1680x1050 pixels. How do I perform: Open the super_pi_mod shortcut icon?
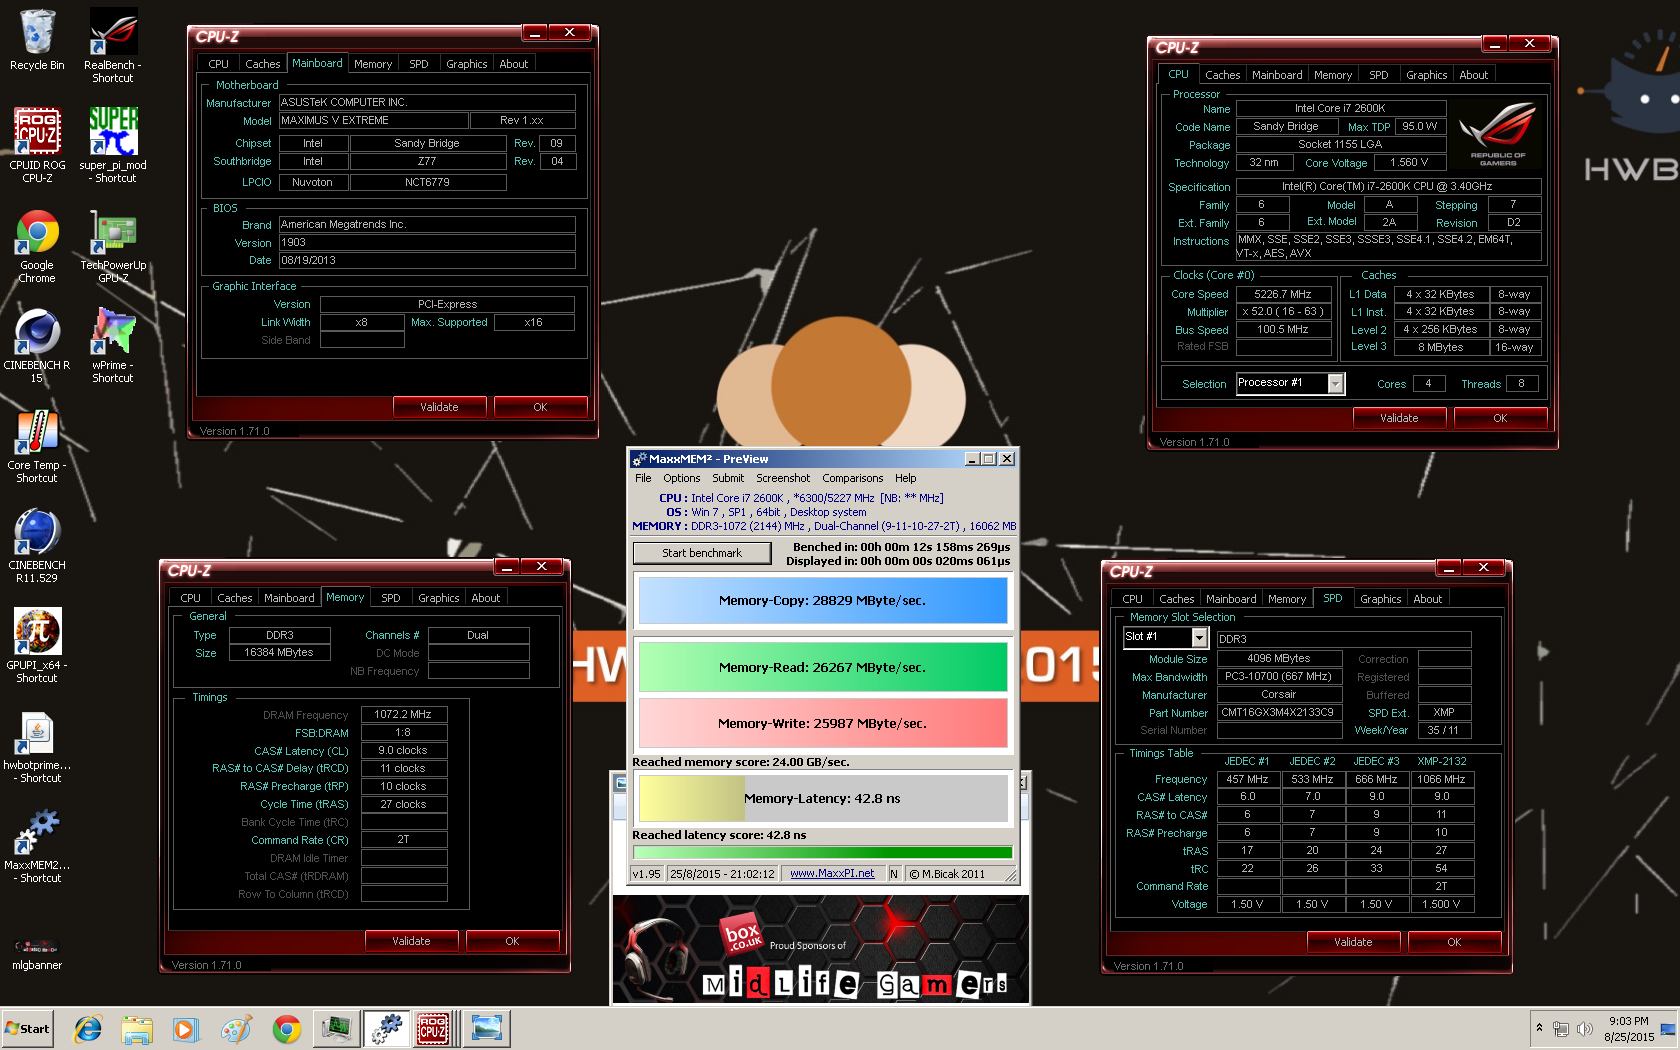[113, 145]
